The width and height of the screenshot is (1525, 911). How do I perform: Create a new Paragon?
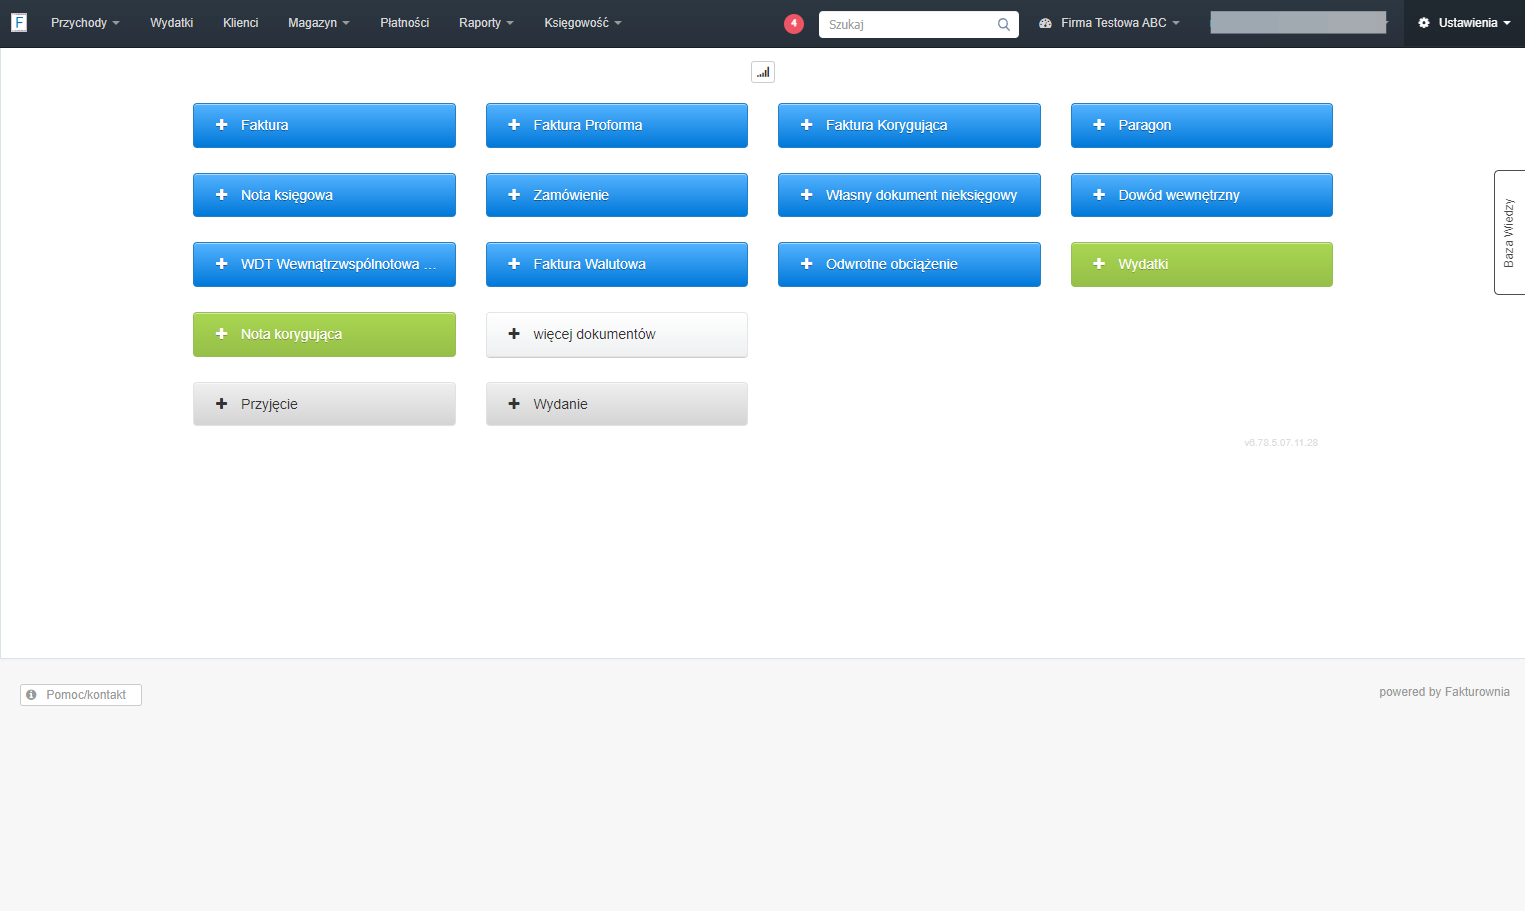1202,125
